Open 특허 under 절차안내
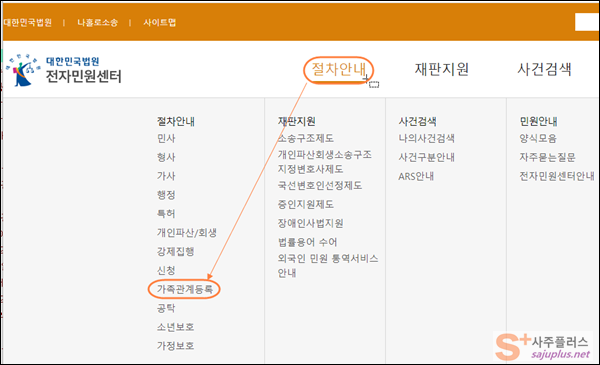This screenshot has height=365, width=600. 166,213
